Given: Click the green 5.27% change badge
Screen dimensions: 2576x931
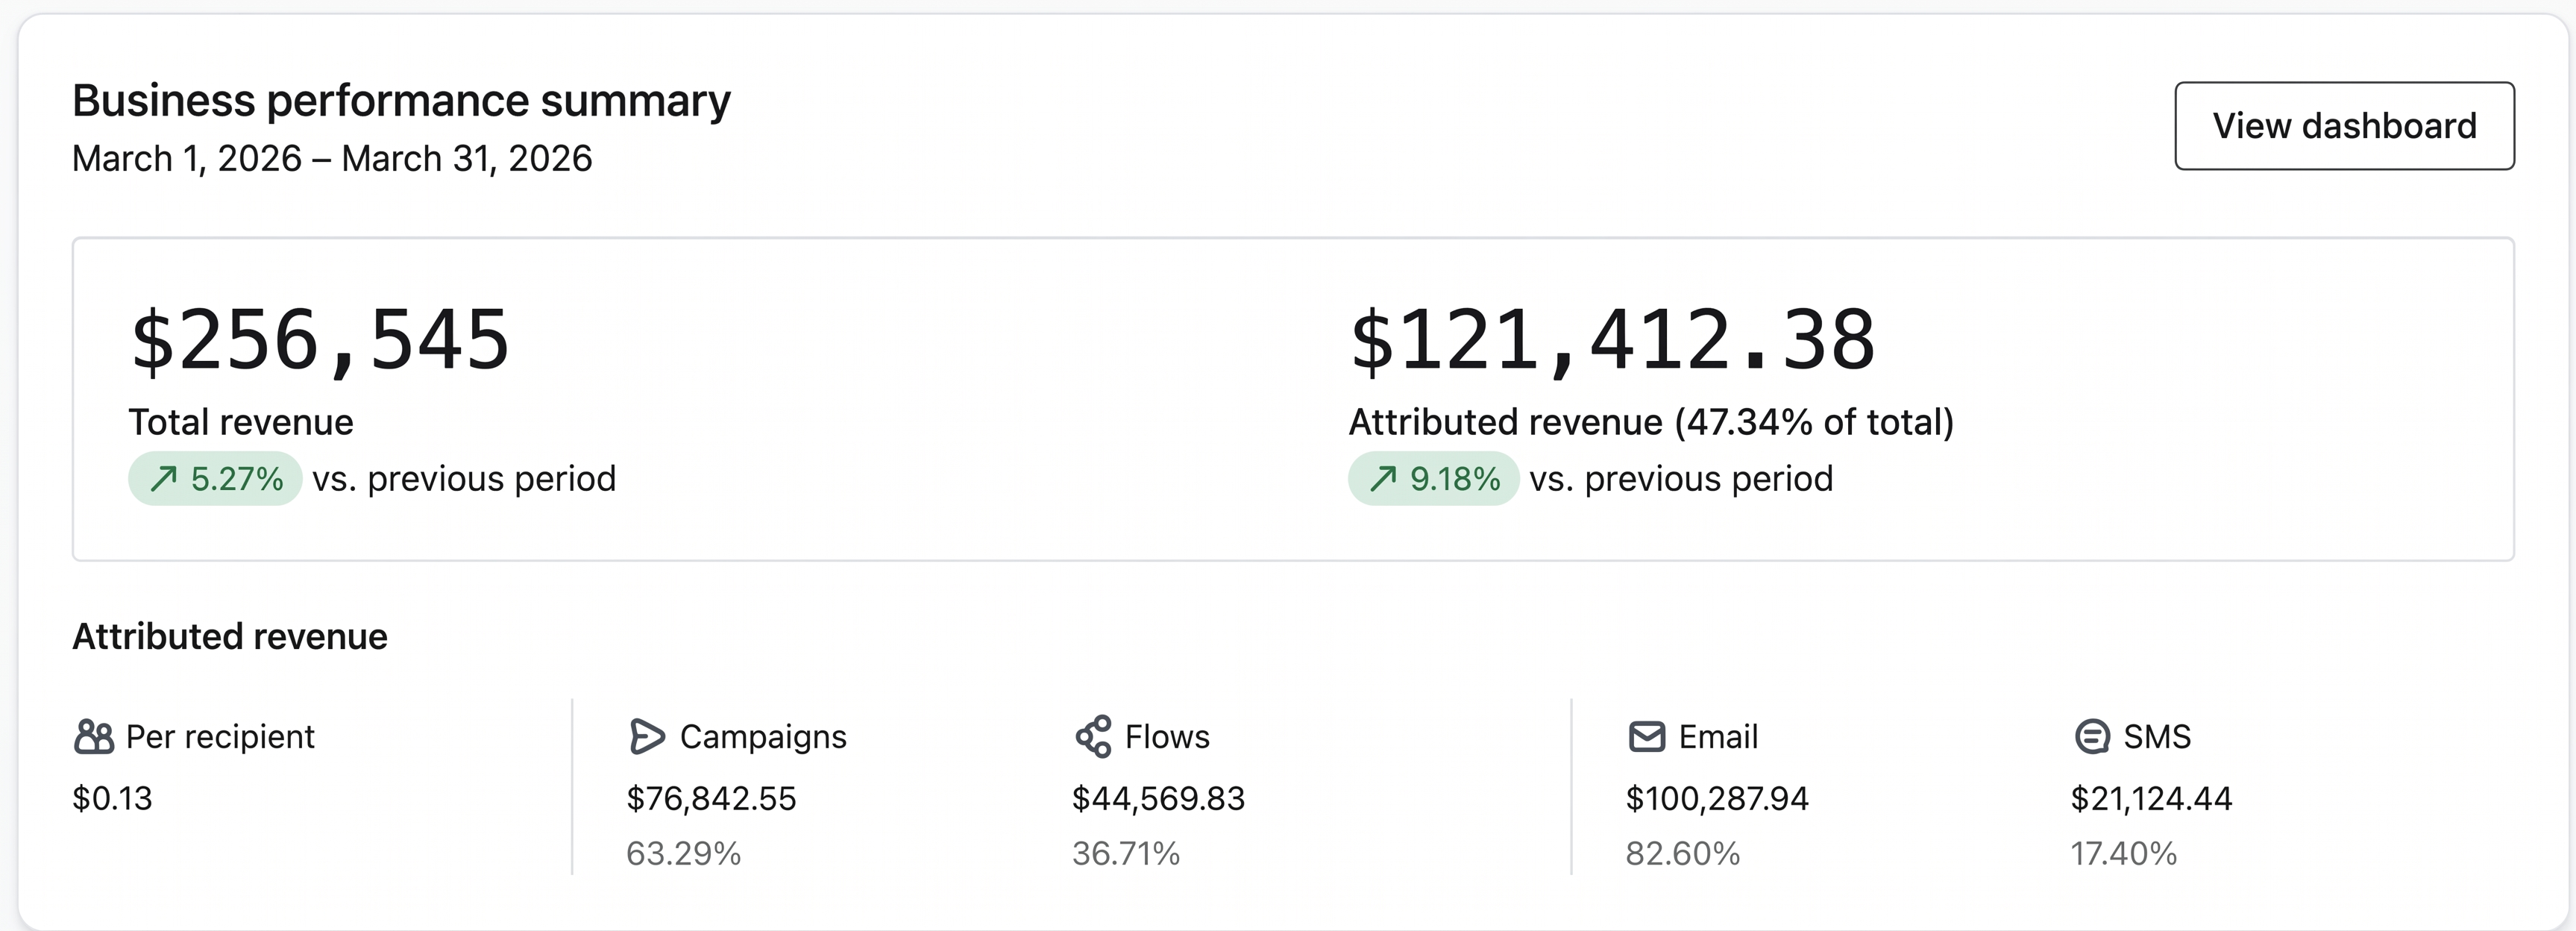Looking at the screenshot, I should 214,479.
